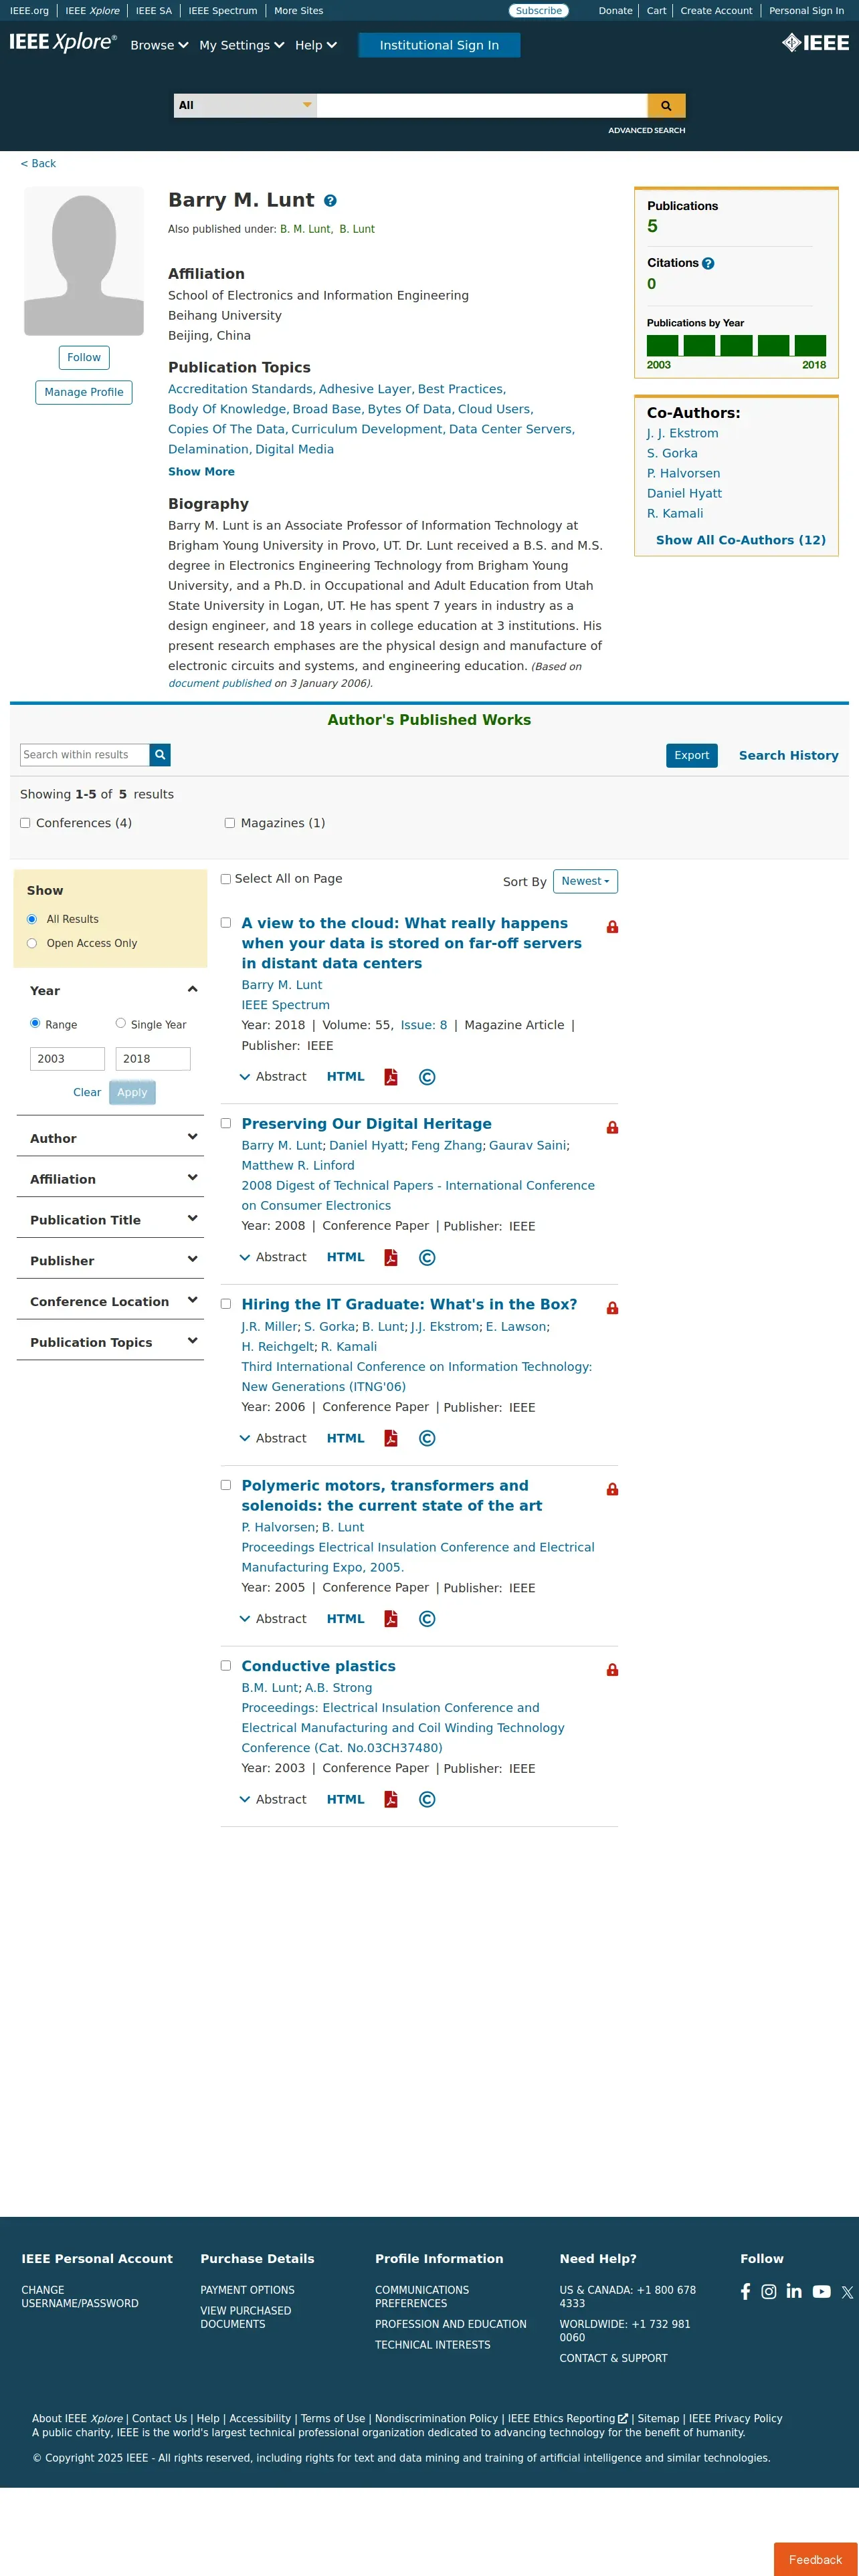Click search-within-results magnifier button

(160, 755)
